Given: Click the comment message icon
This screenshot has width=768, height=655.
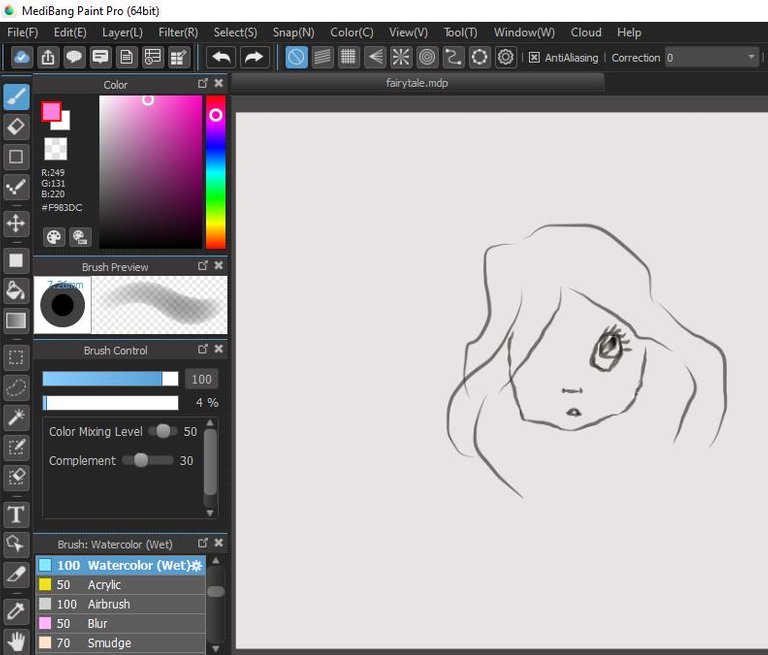Looking at the screenshot, I should (100, 57).
